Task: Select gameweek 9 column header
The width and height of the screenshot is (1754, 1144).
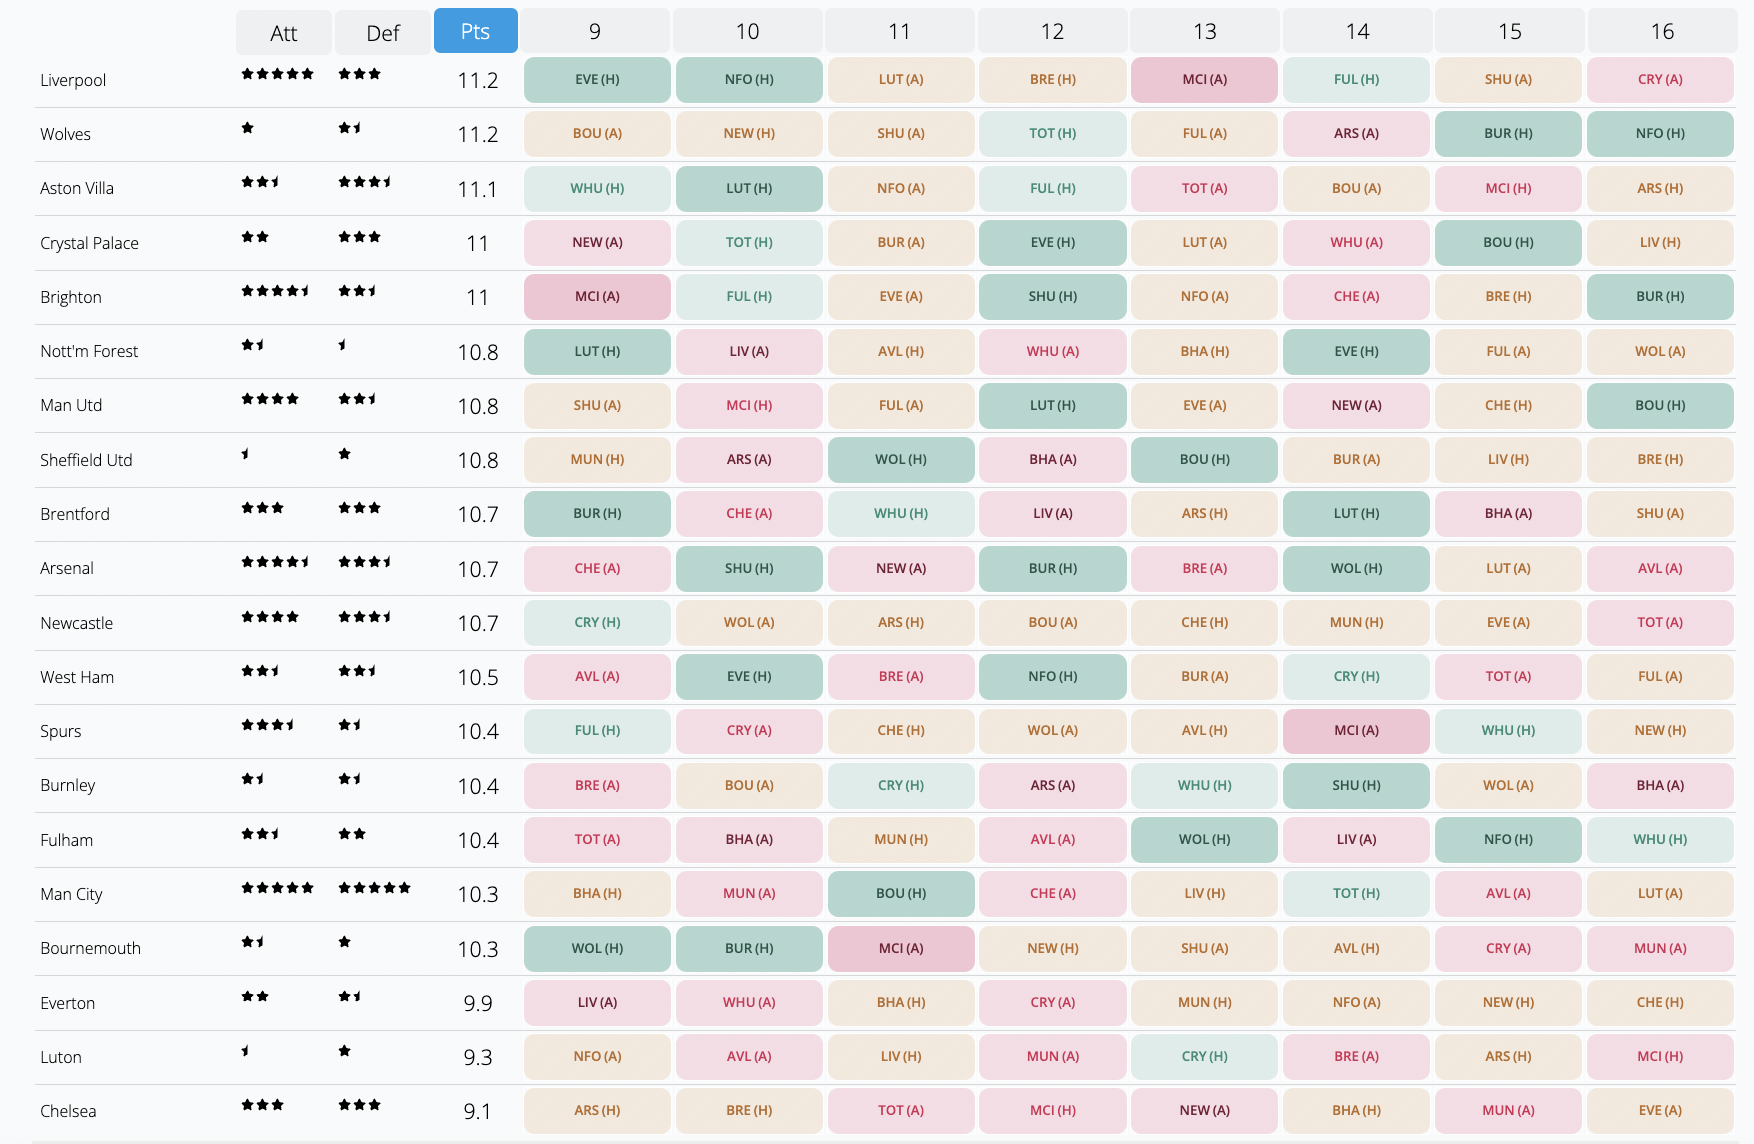Action: [595, 31]
